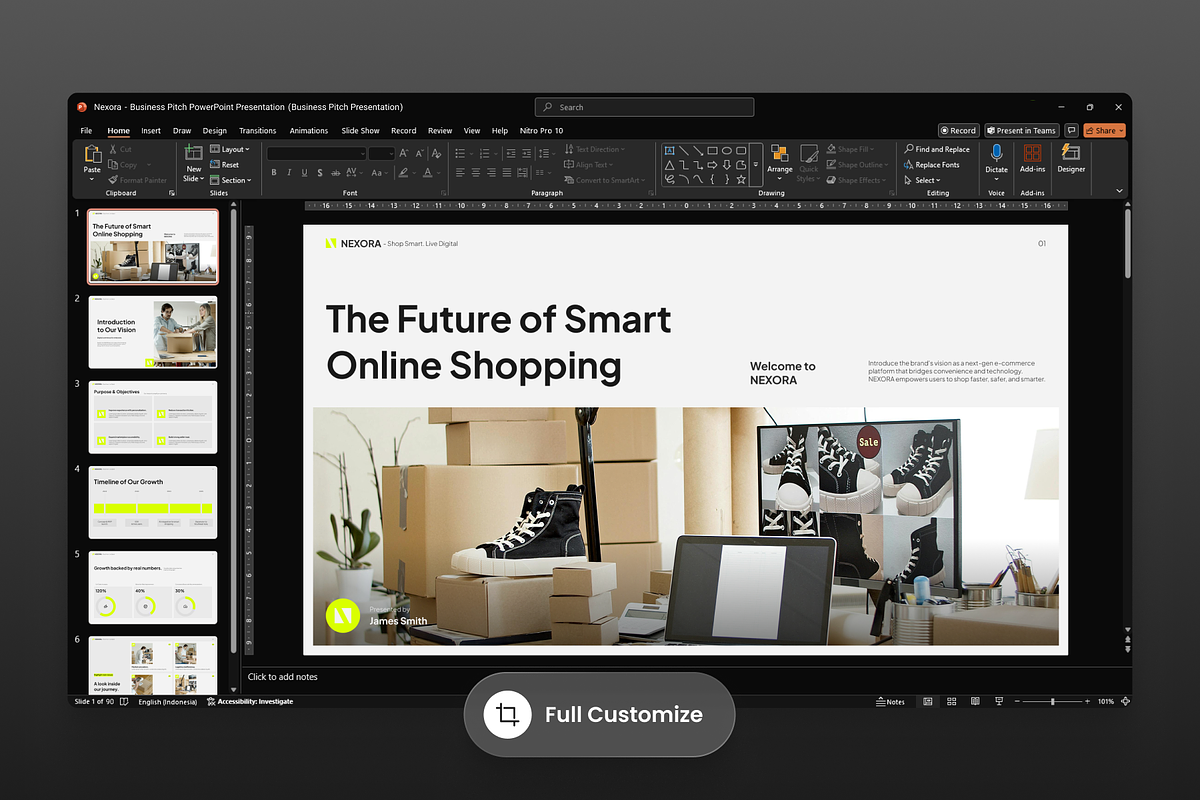Click the Share button

pyautogui.click(x=1103, y=130)
